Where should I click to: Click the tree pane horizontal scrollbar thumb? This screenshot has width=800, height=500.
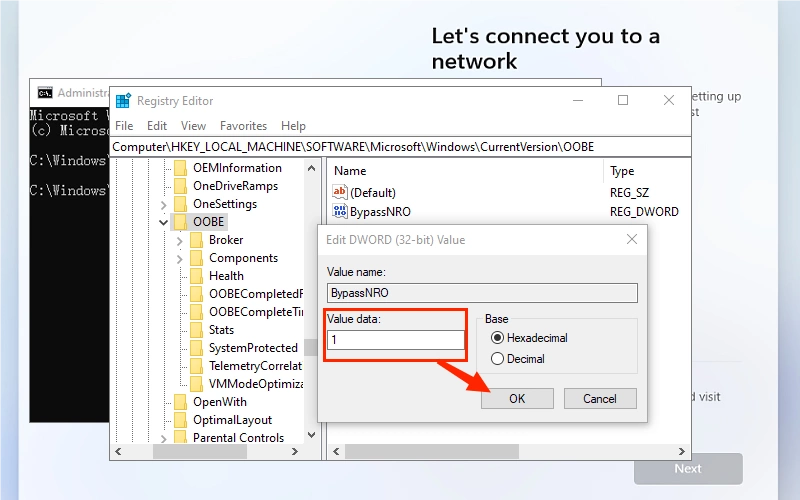tap(200, 452)
